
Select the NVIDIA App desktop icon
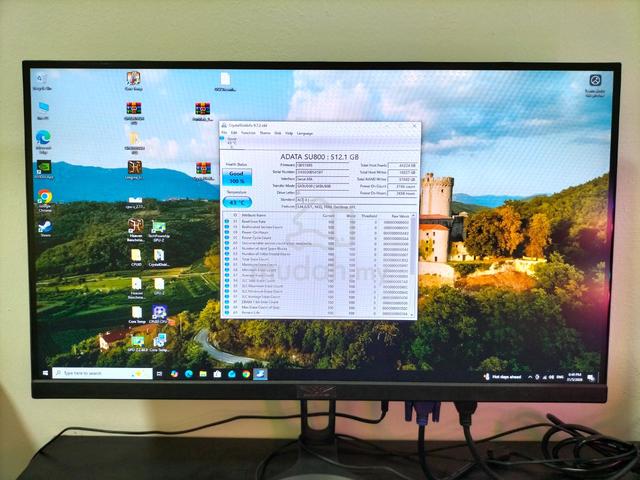pyautogui.click(x=44, y=169)
